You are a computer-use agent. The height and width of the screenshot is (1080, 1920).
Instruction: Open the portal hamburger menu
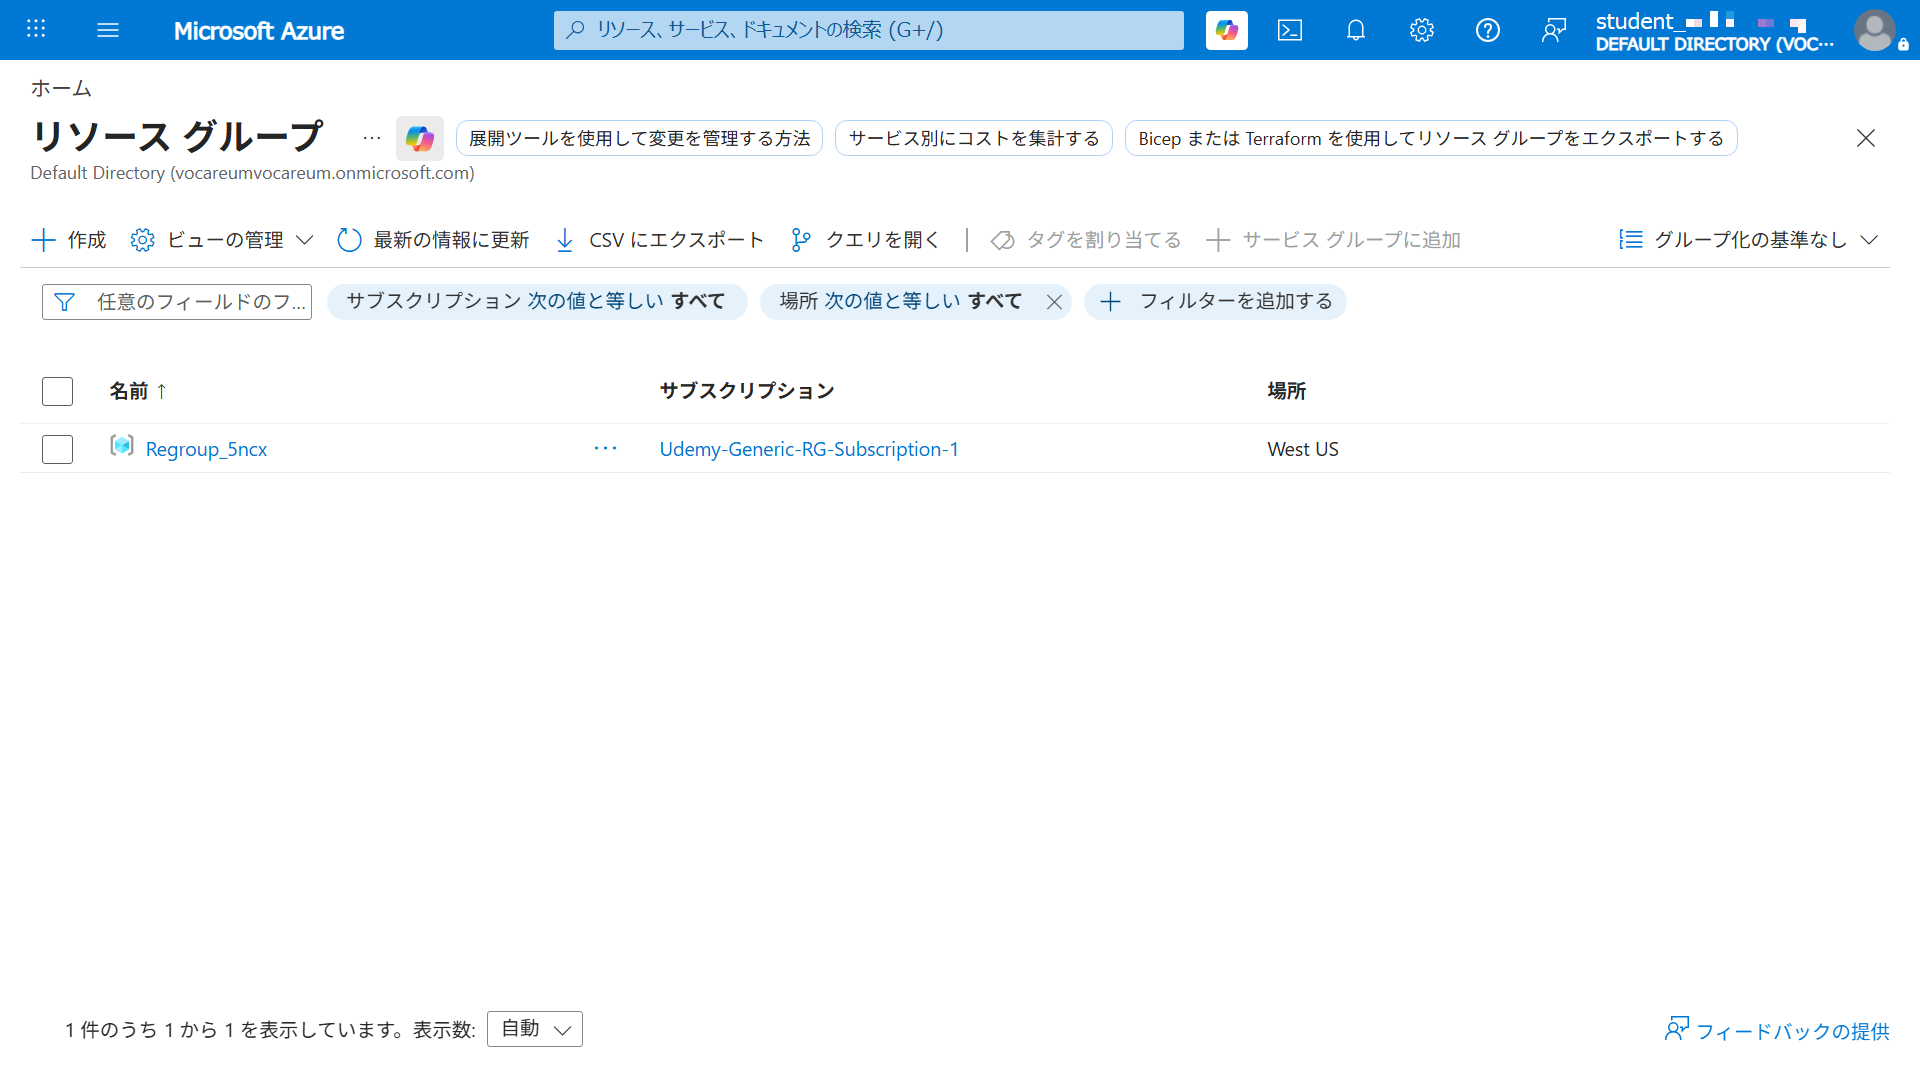point(108,30)
